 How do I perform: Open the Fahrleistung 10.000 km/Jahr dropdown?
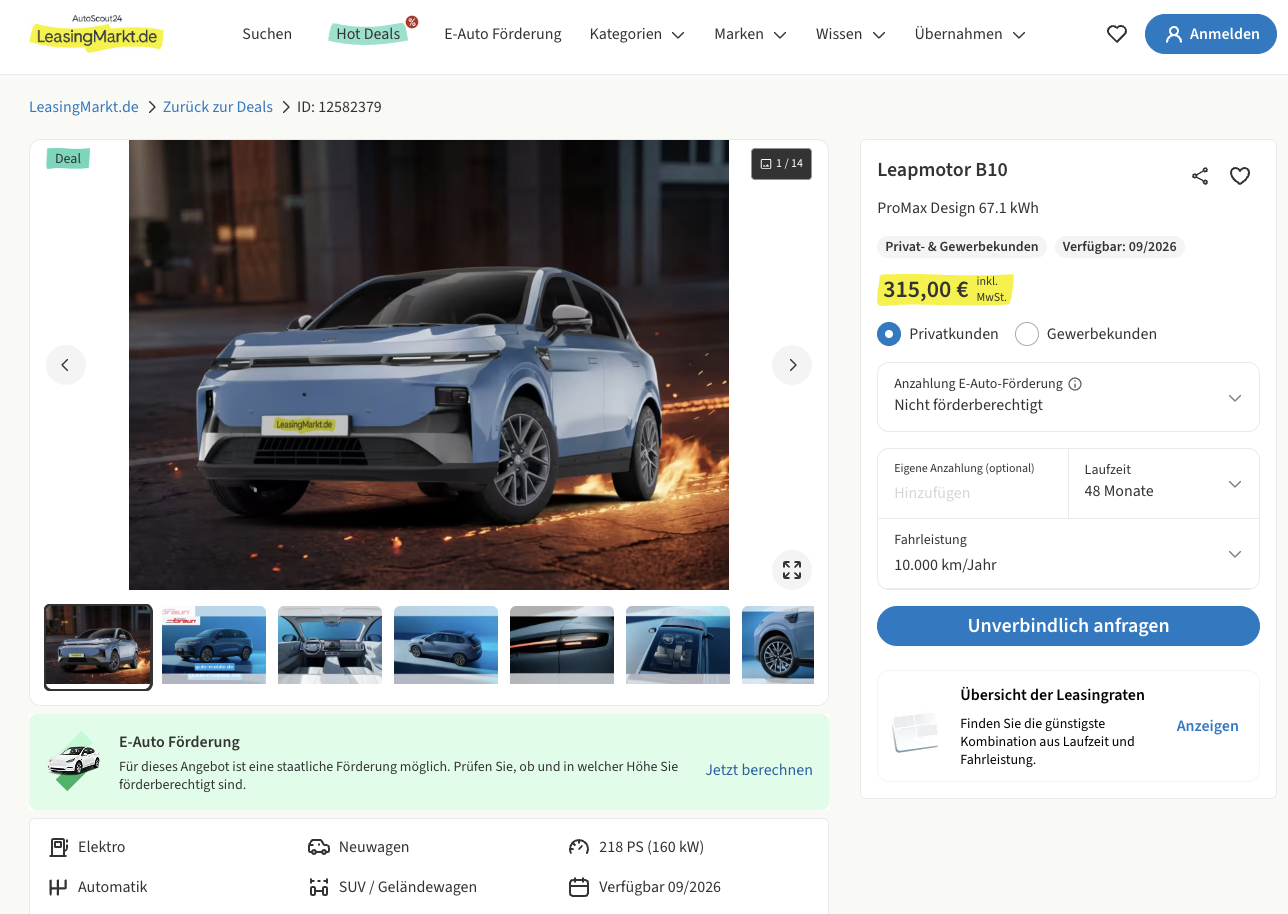click(1067, 553)
